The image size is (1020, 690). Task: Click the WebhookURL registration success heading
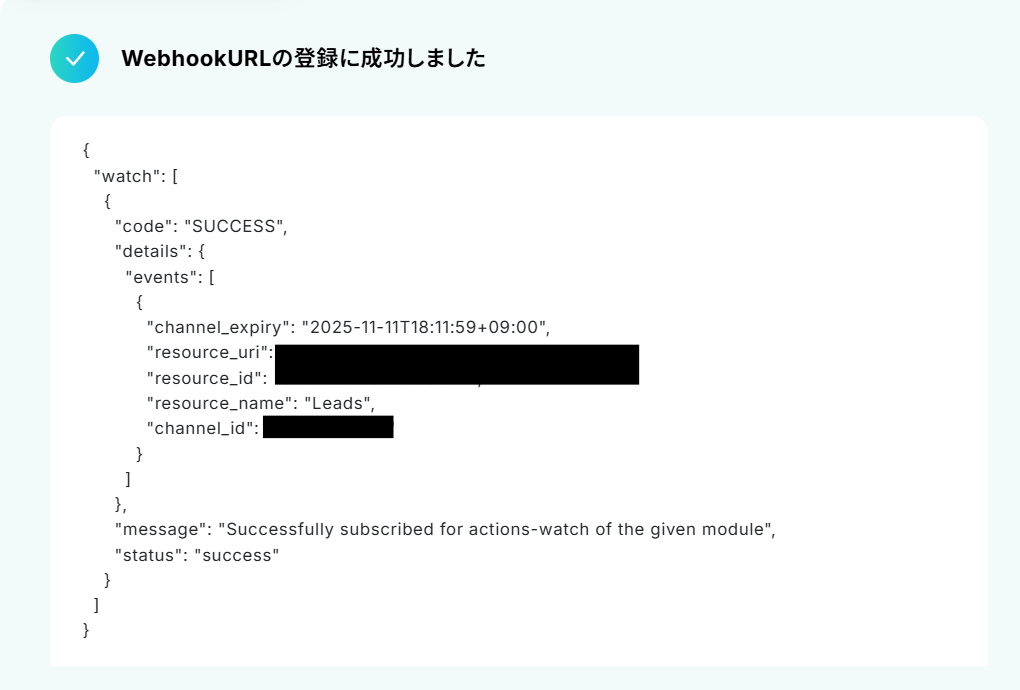[x=303, y=59]
